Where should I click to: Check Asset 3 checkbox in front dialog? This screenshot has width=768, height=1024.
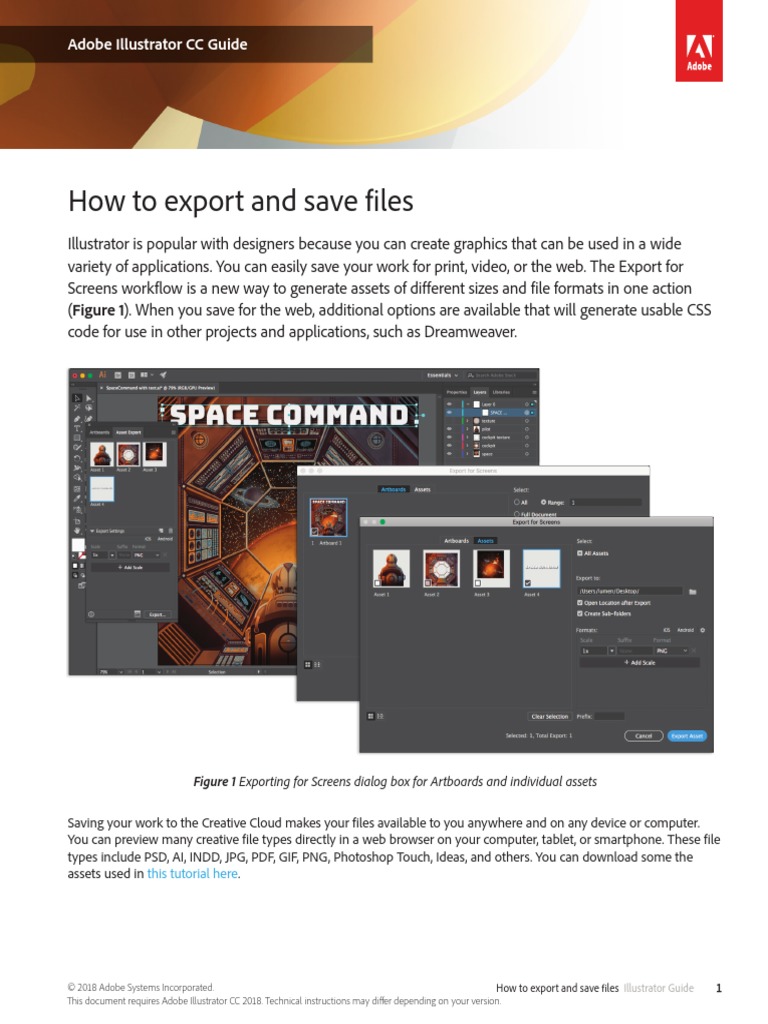click(478, 583)
